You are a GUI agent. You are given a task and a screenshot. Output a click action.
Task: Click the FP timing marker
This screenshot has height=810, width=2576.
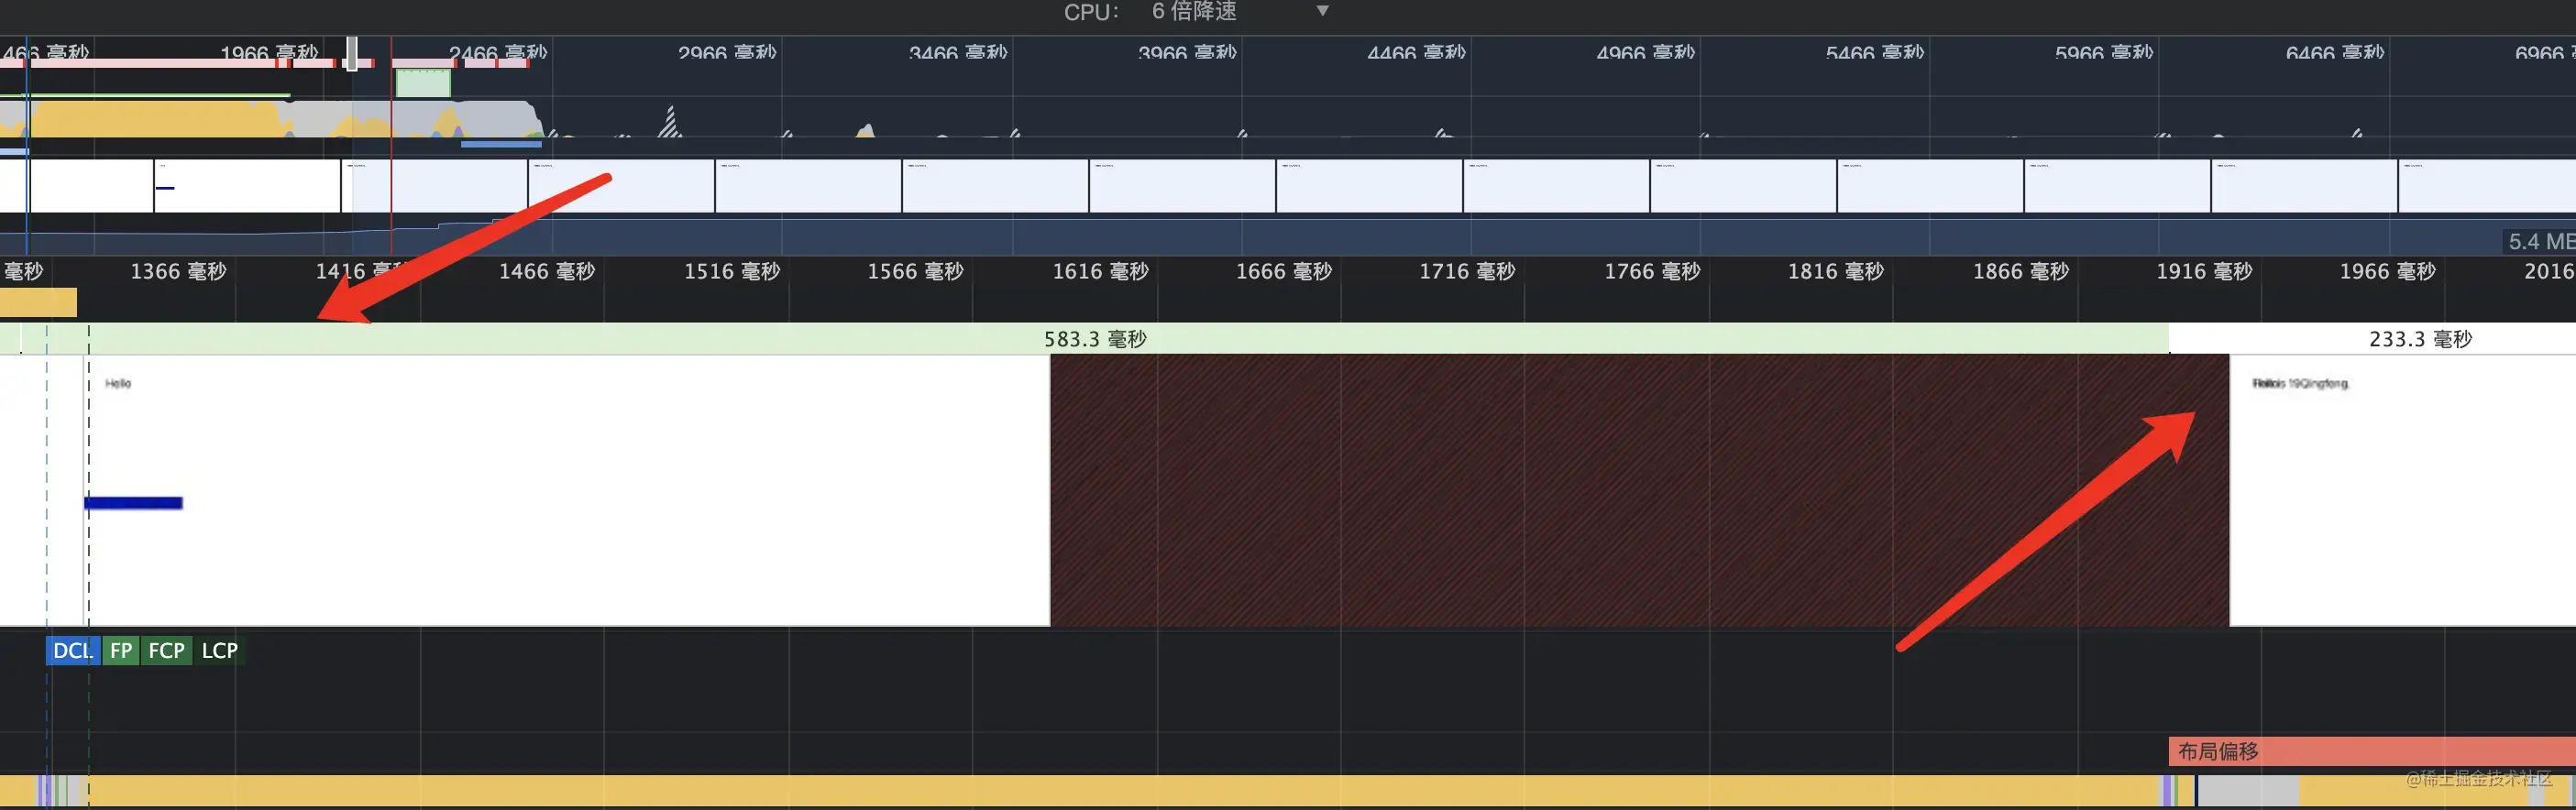tap(121, 651)
